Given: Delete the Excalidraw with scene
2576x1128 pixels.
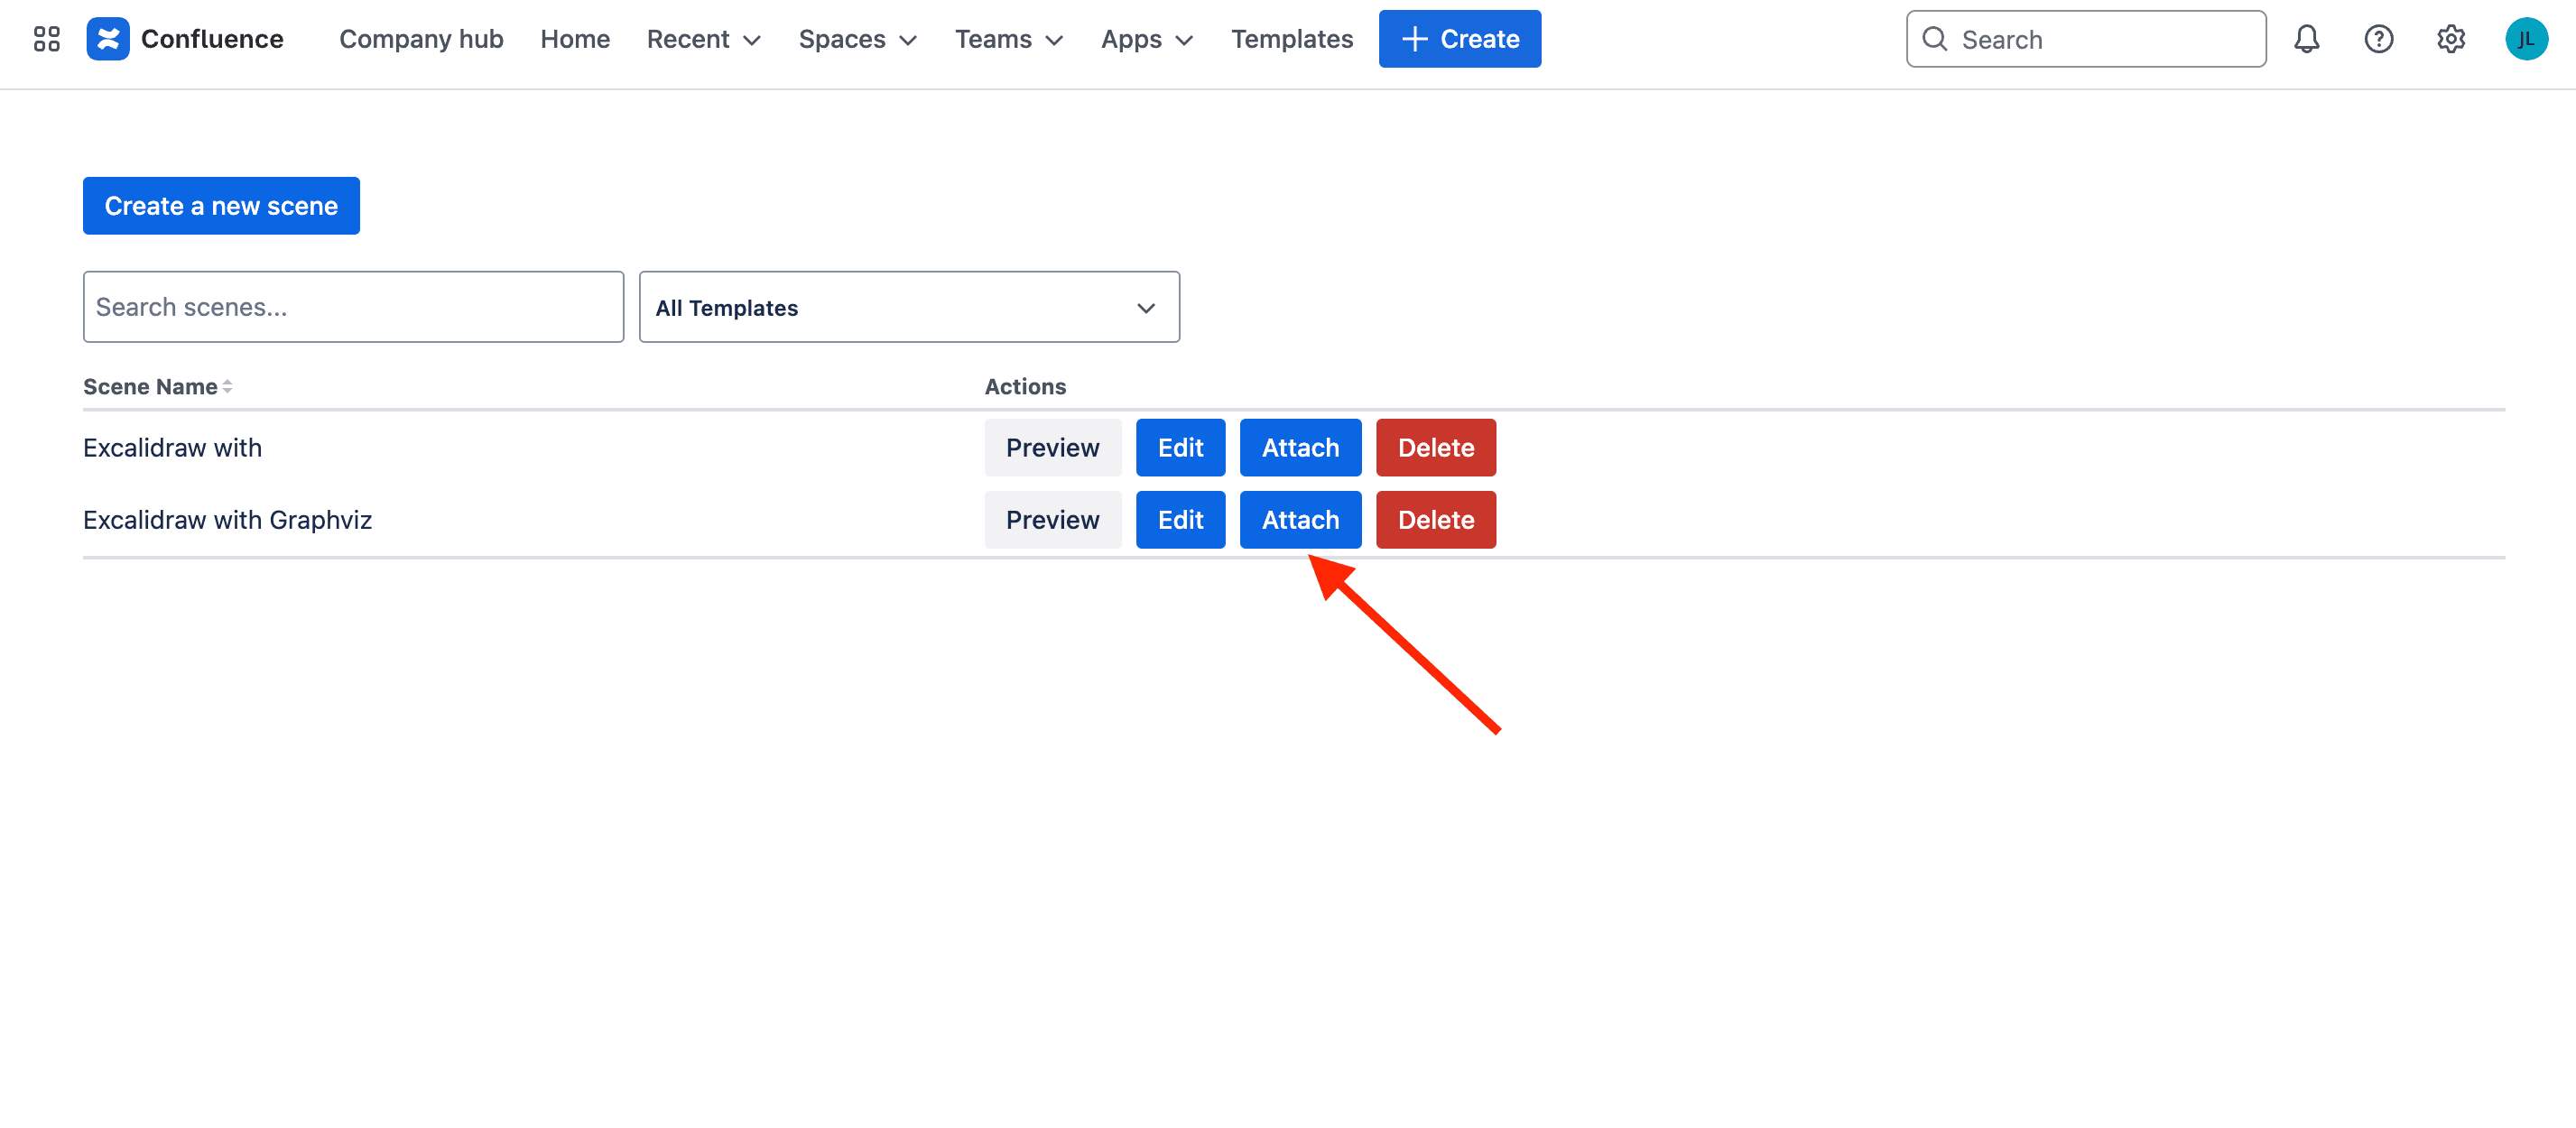Looking at the screenshot, I should point(1435,448).
